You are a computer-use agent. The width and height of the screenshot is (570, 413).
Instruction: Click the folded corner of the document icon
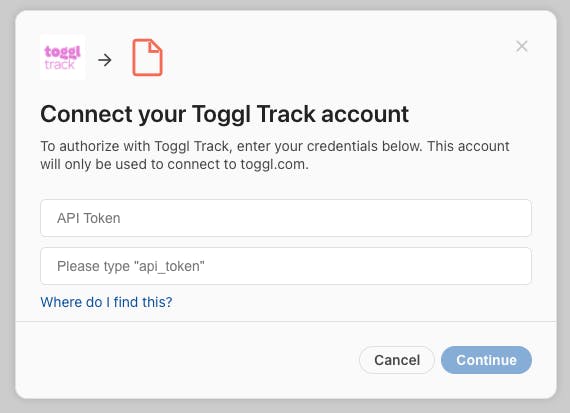tap(154, 46)
